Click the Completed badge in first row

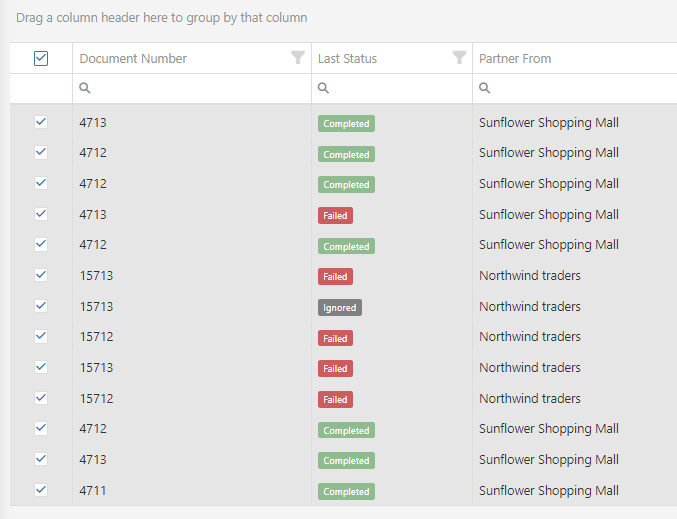[x=346, y=124]
